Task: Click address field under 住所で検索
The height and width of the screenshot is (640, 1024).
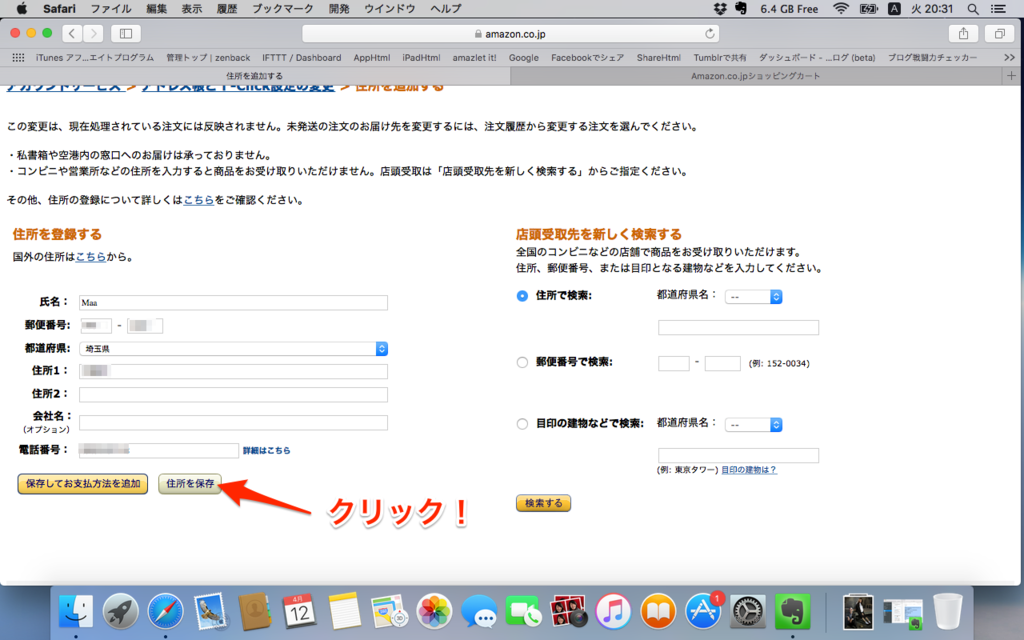Action: (x=739, y=328)
